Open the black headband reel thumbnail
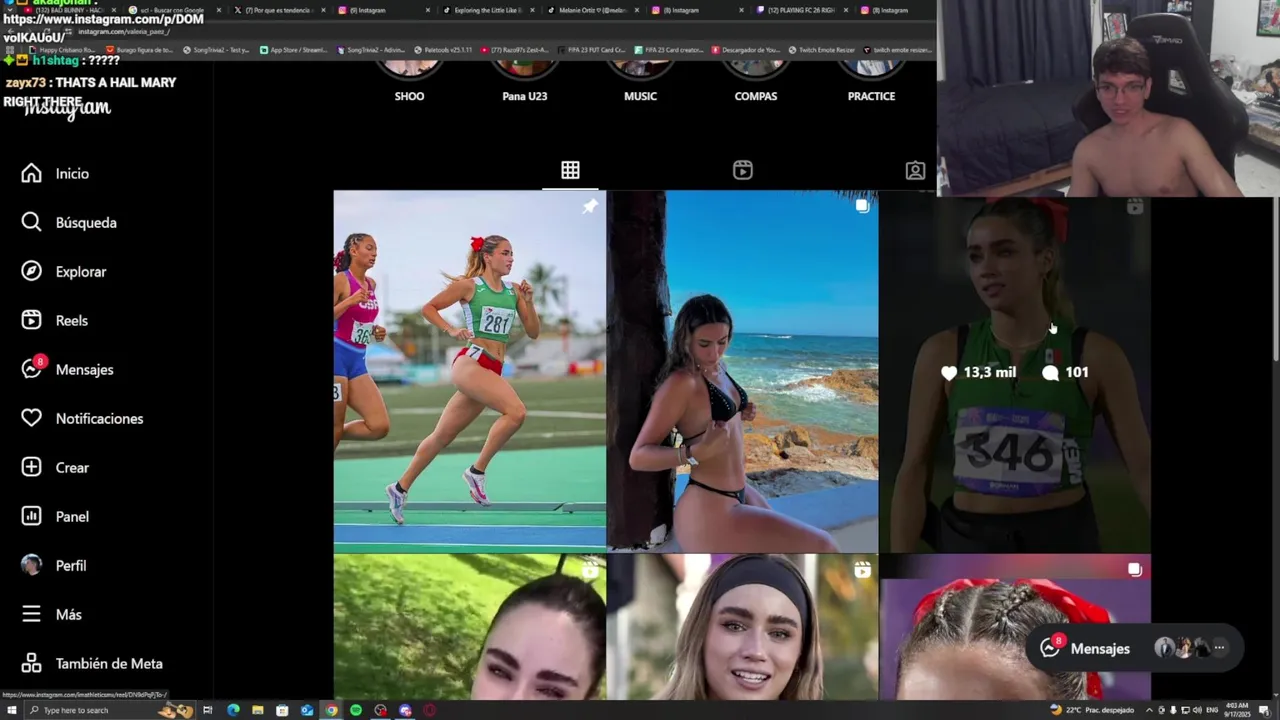Screen dimensions: 1280x720 [x=742, y=628]
